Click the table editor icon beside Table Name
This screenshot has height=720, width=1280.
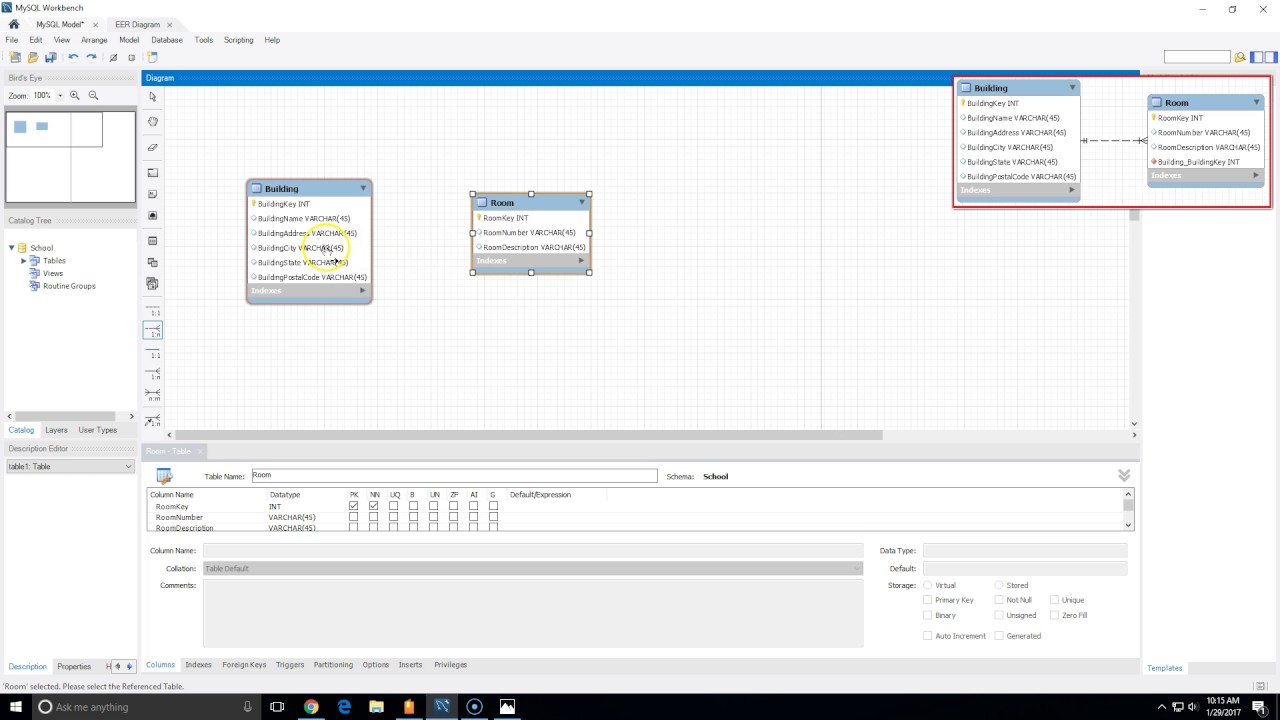[x=164, y=476]
